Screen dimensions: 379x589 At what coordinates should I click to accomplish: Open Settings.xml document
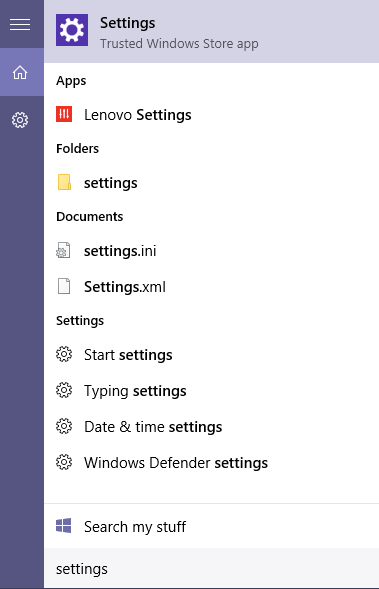coord(211,287)
